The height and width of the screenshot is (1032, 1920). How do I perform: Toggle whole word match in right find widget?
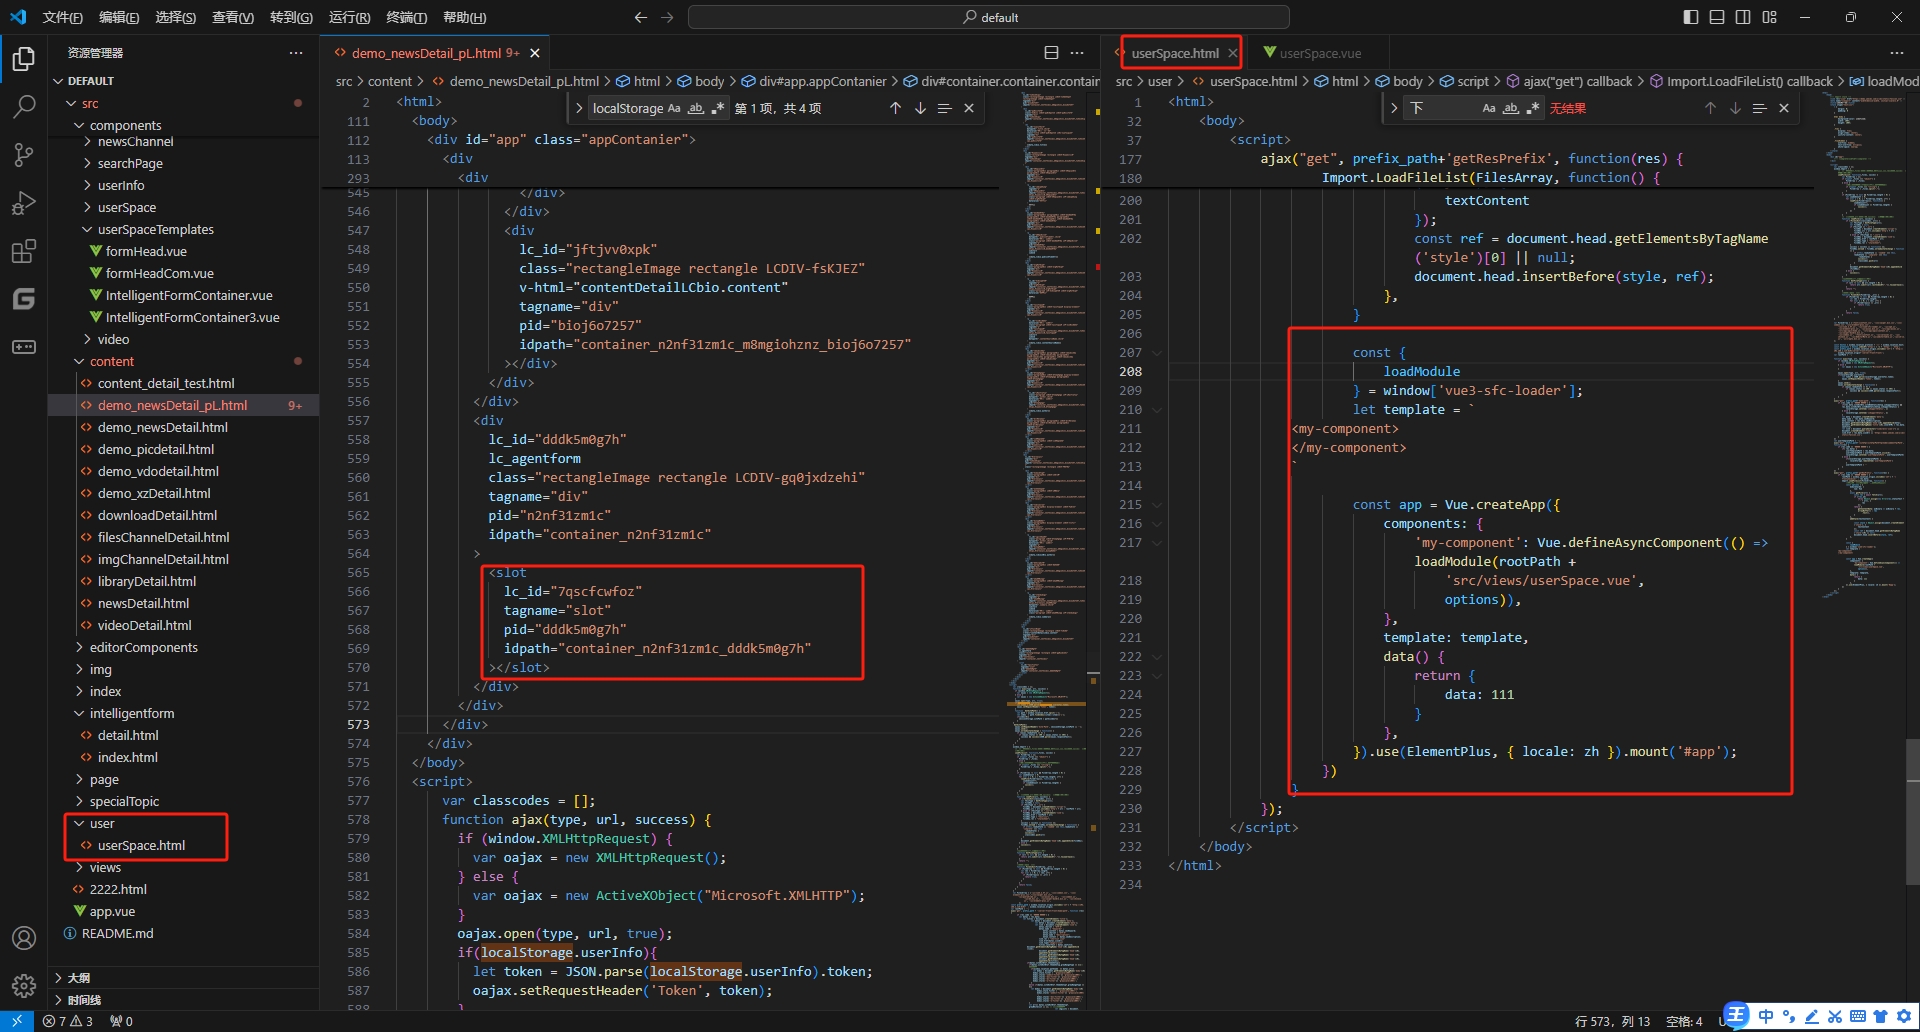tap(1511, 108)
